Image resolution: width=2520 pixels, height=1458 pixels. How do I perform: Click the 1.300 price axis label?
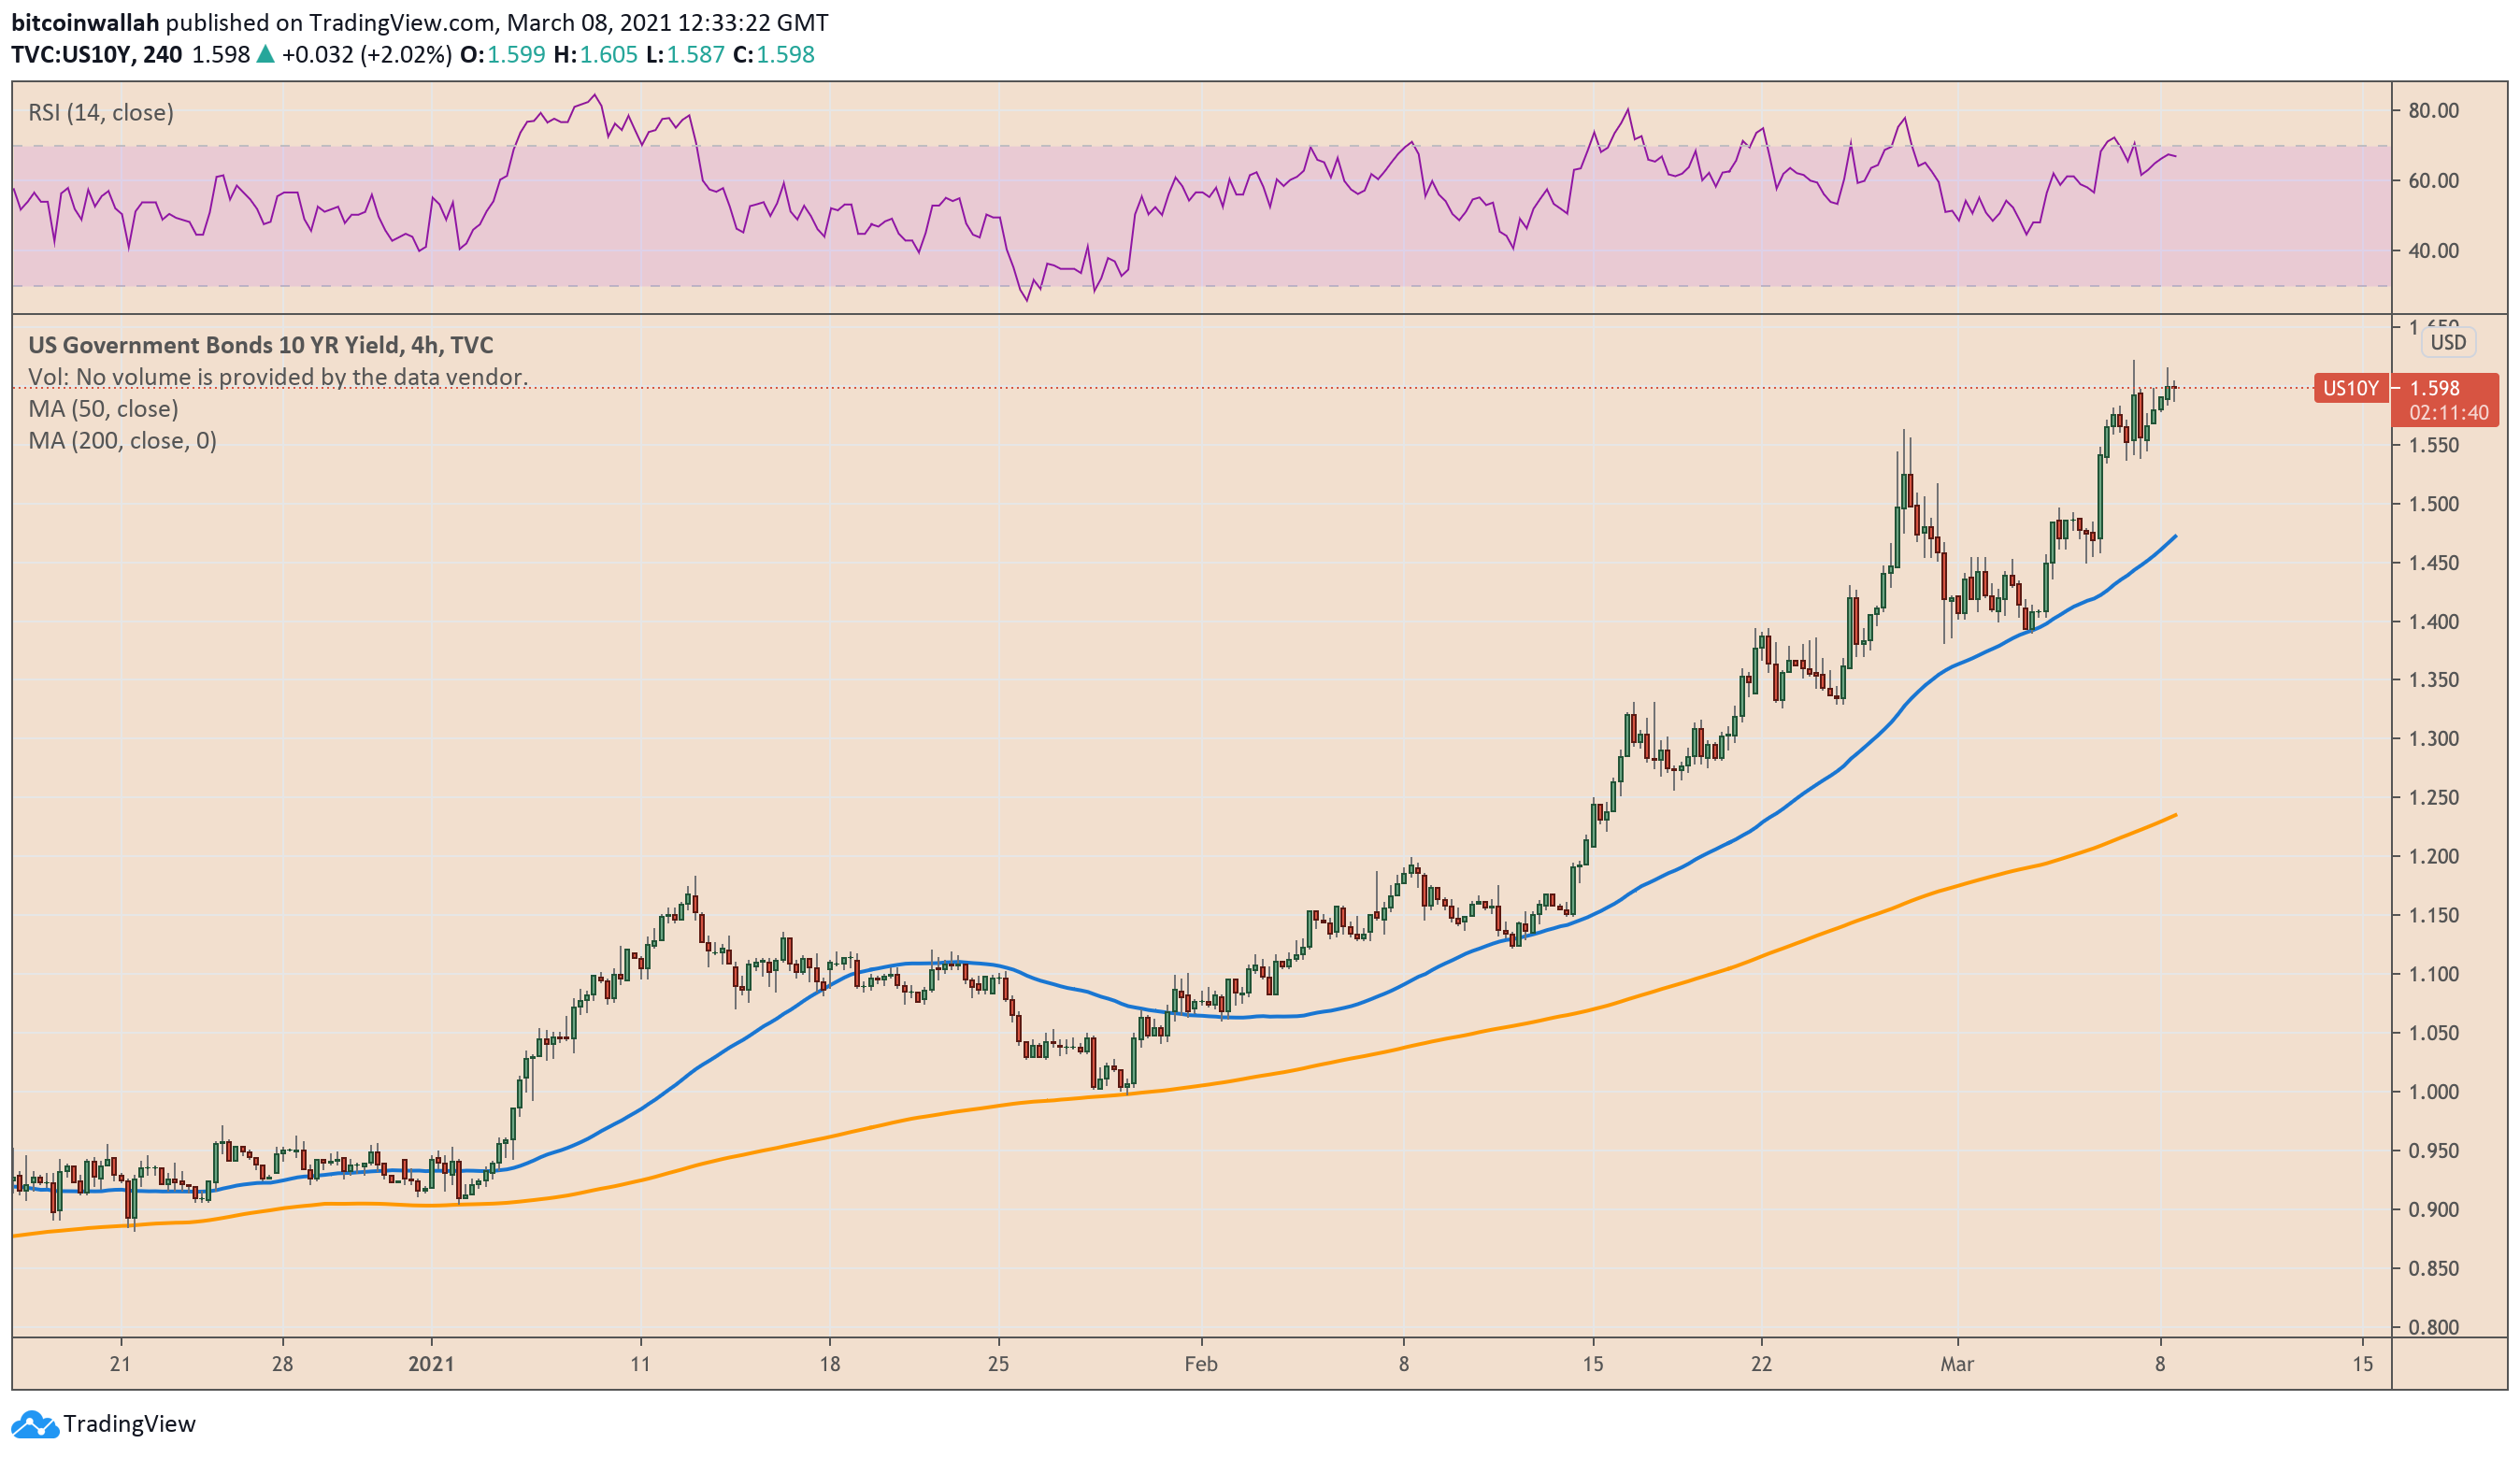[x=2434, y=739]
